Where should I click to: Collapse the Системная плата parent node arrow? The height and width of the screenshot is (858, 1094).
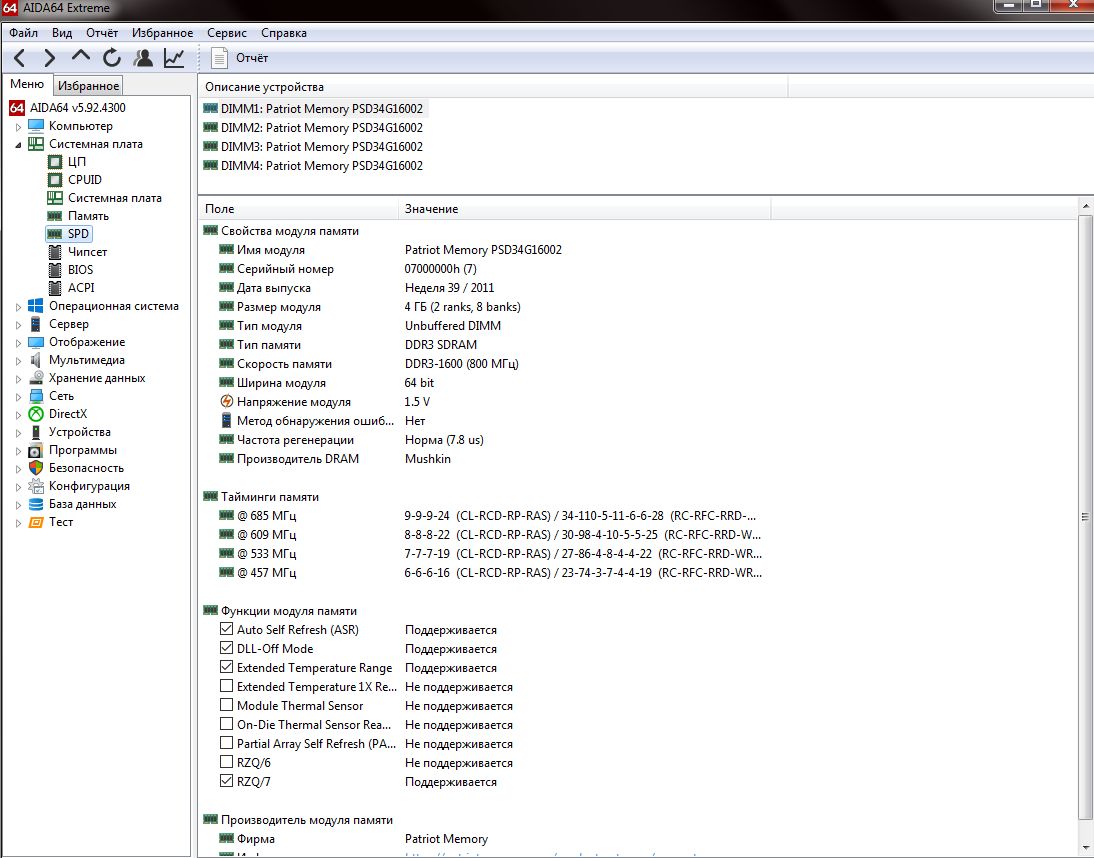(x=18, y=145)
